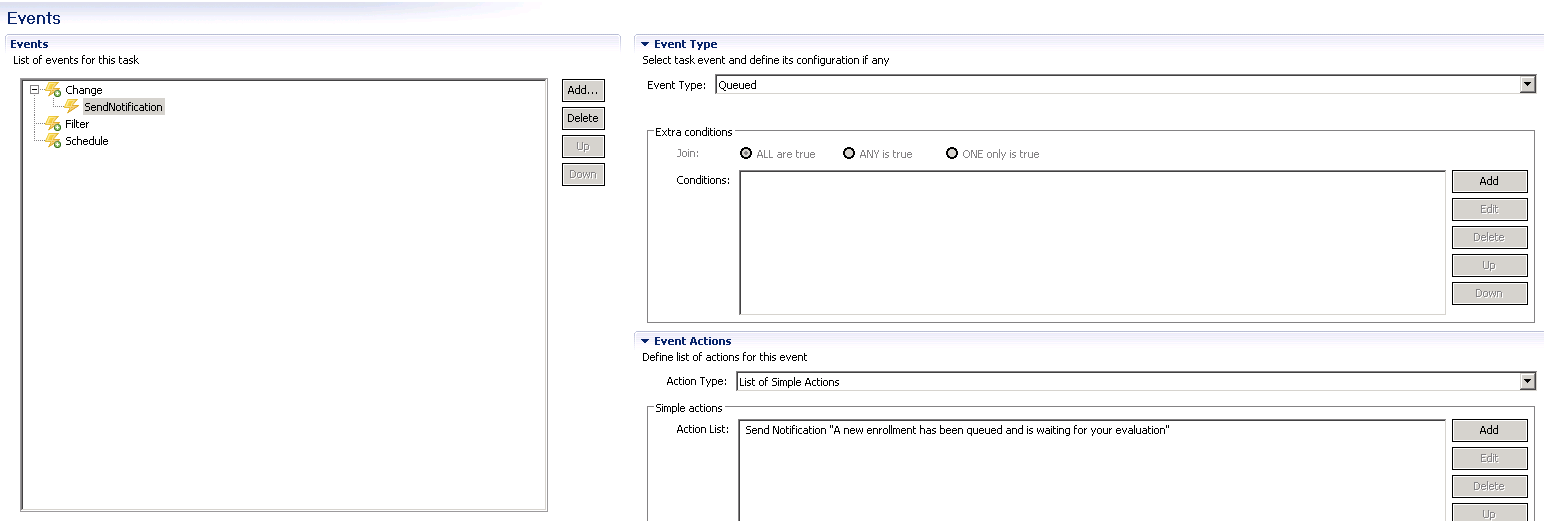The width and height of the screenshot is (1544, 521).
Task: Click Add... button for events list
Action: [583, 90]
